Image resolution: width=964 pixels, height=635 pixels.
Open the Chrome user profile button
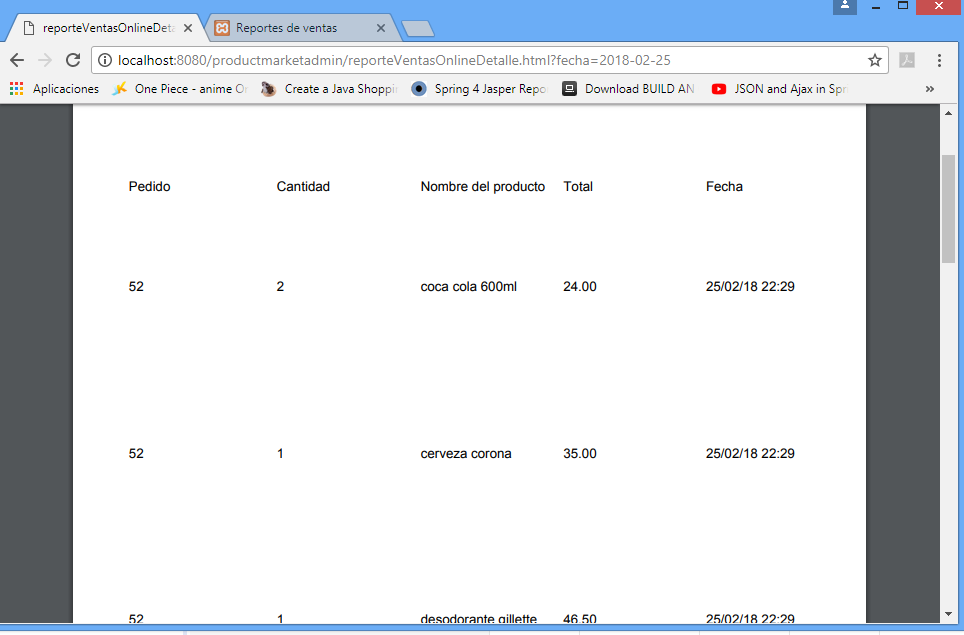845,6
